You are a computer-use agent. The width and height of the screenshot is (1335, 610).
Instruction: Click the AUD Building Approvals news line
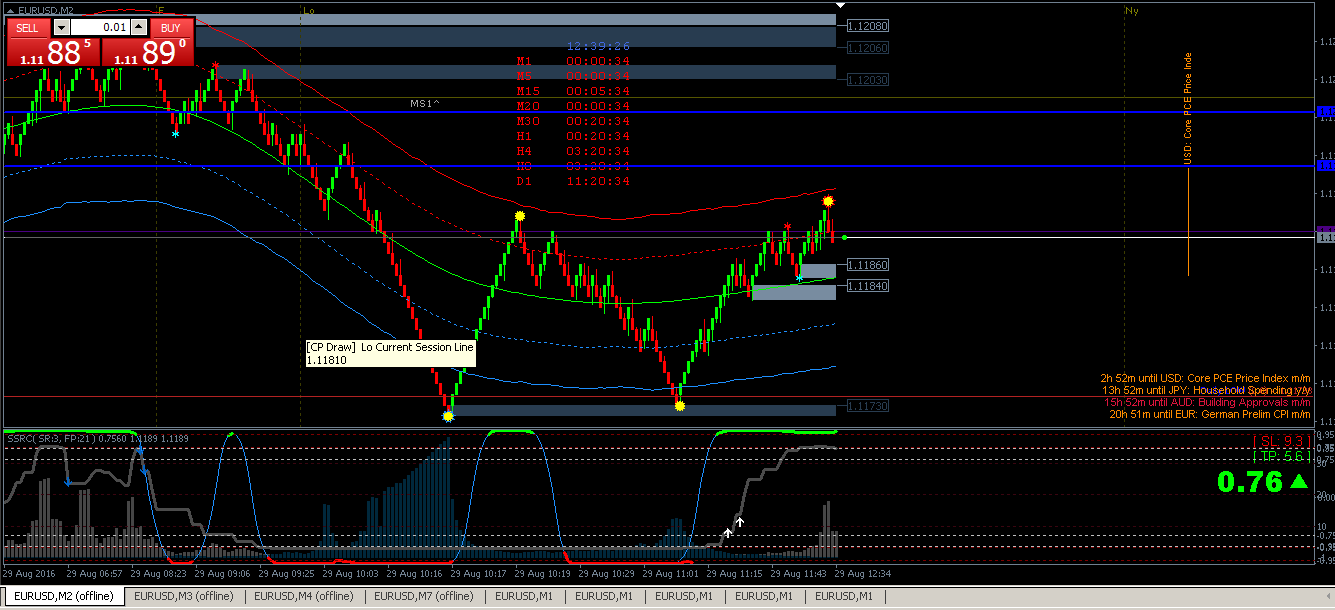pos(1206,402)
